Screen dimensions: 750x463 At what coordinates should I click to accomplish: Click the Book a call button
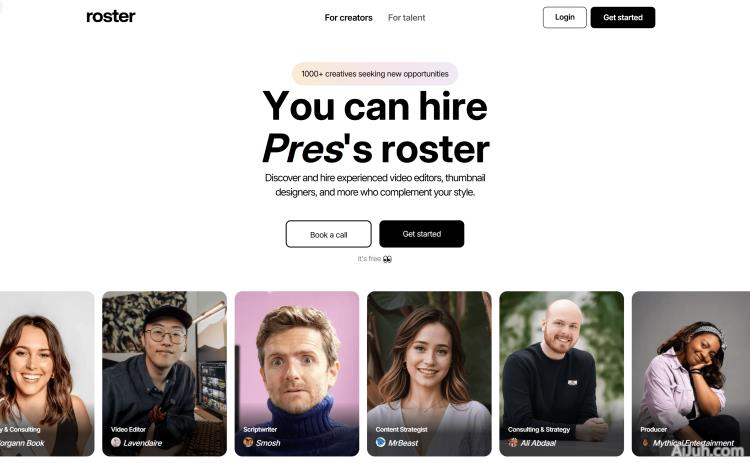[x=329, y=234]
